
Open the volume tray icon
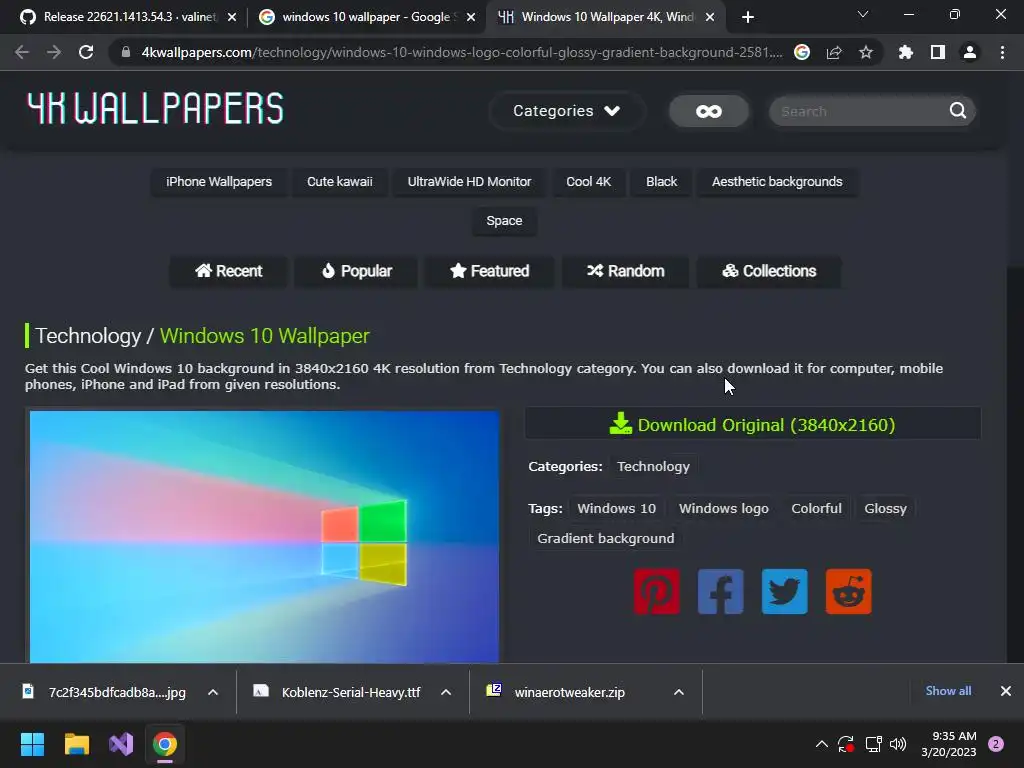pos(899,744)
